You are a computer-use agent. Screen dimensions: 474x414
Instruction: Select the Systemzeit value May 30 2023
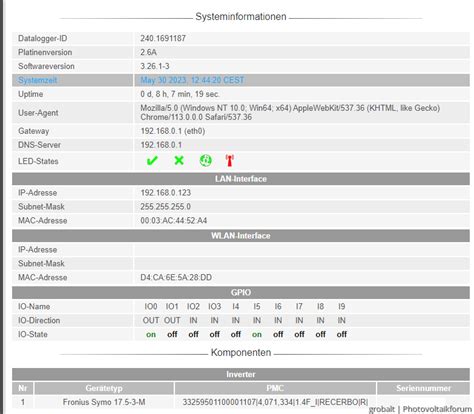coord(192,80)
